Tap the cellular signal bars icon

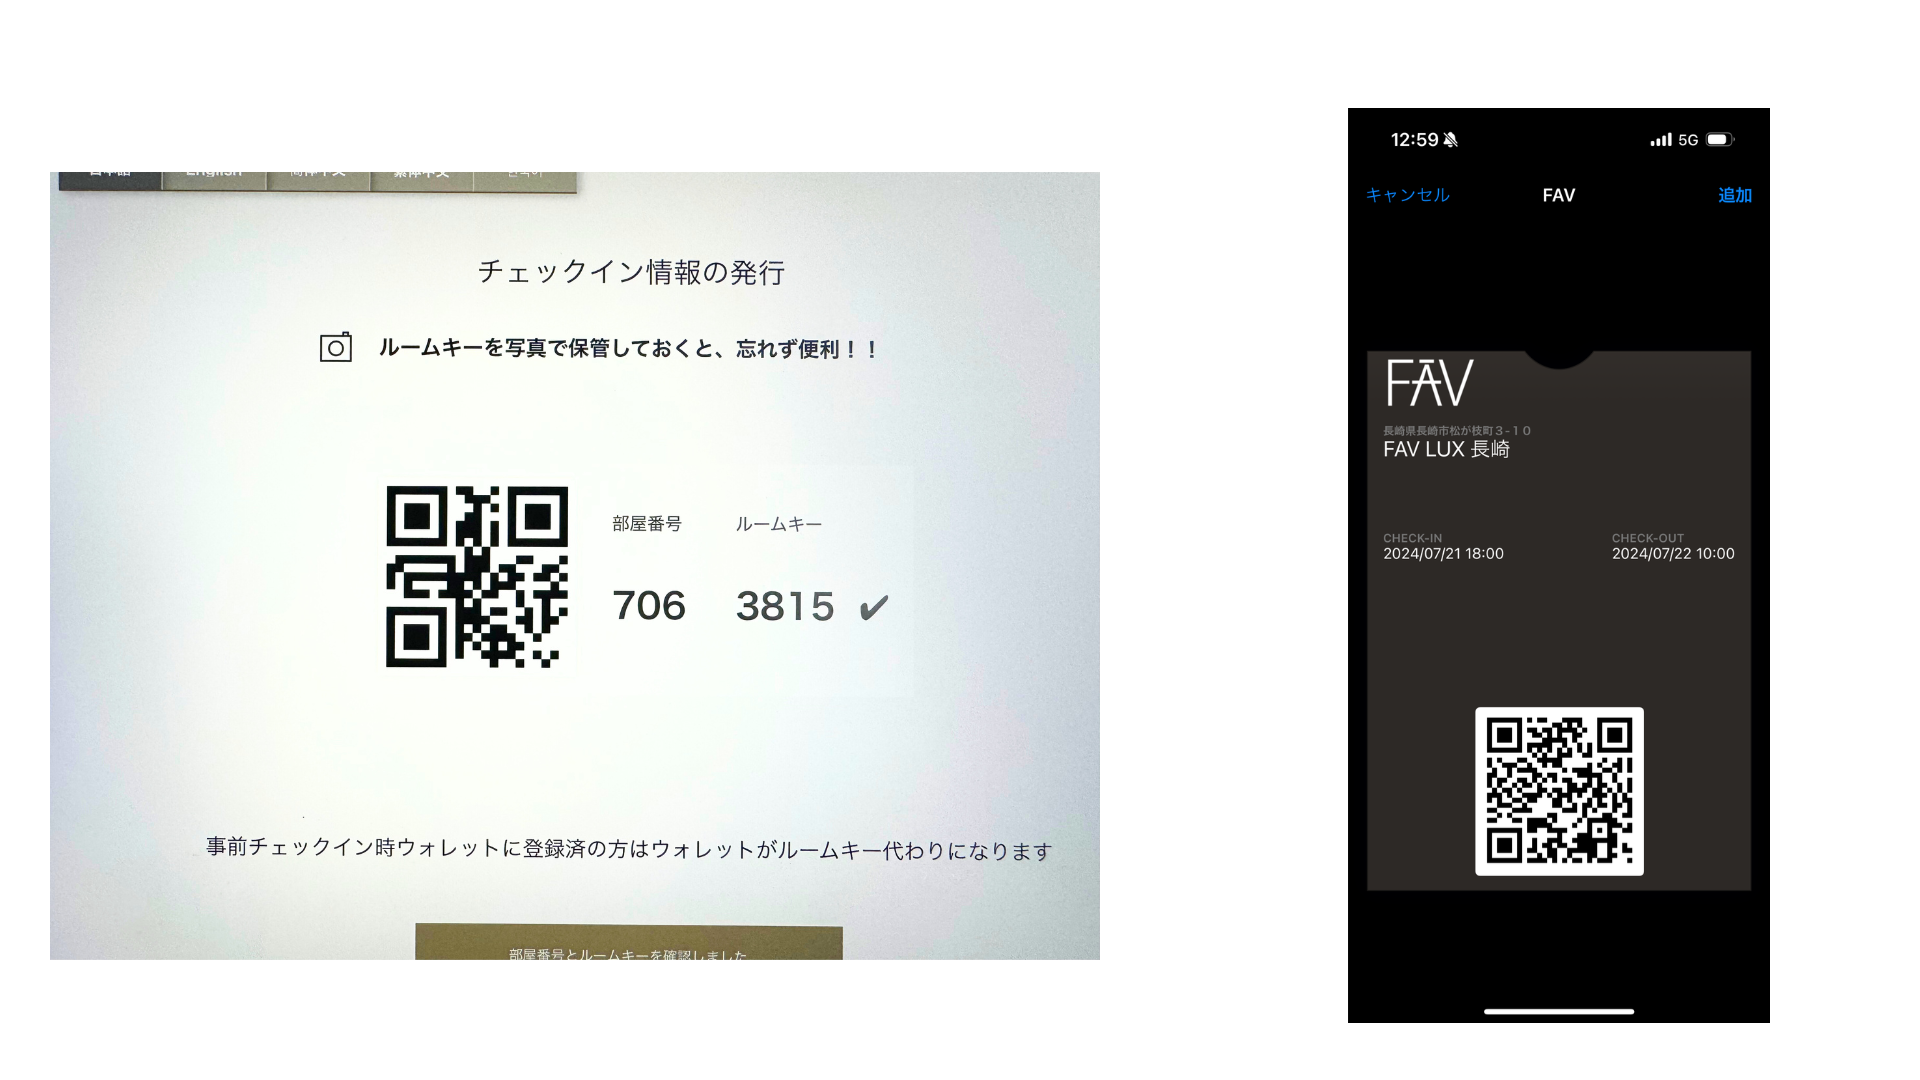pos(1660,140)
